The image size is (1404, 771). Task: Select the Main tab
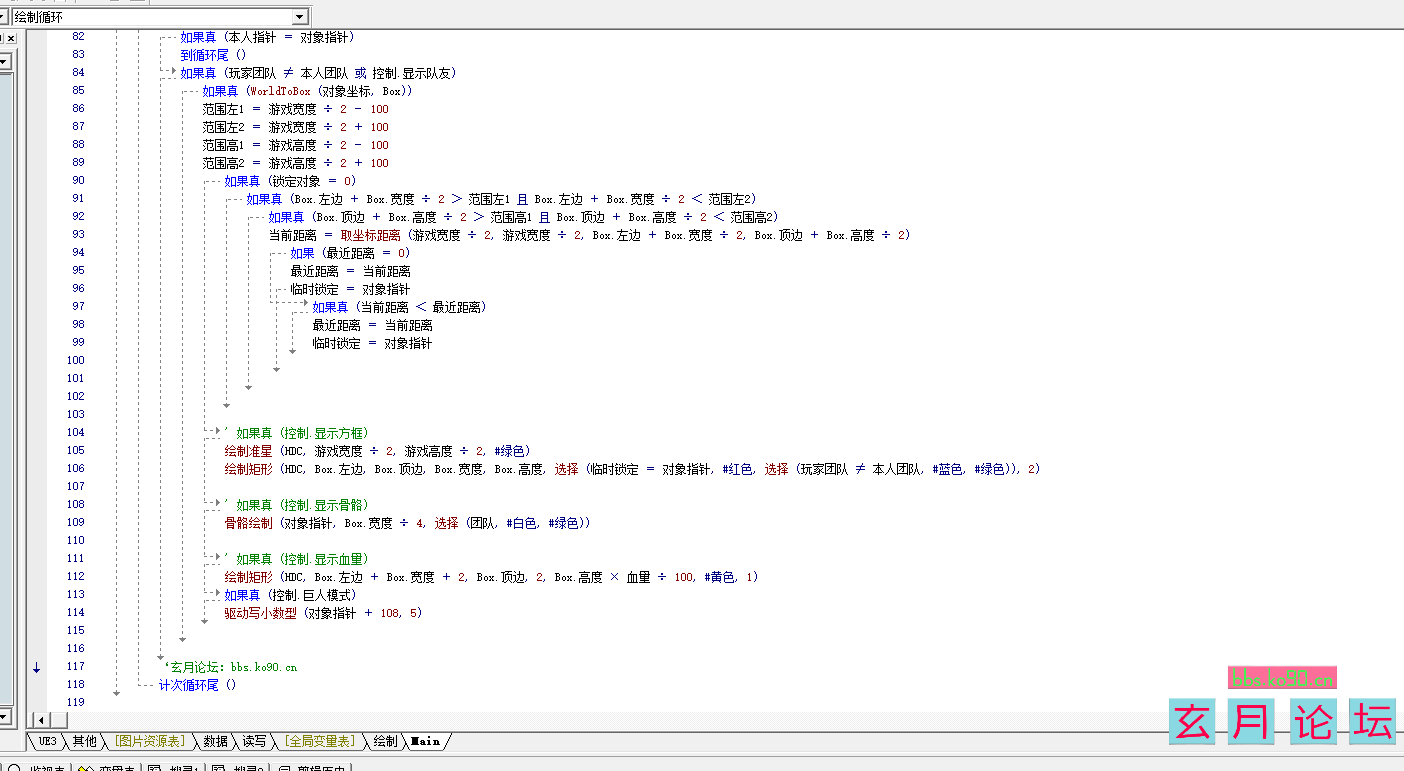point(425,741)
